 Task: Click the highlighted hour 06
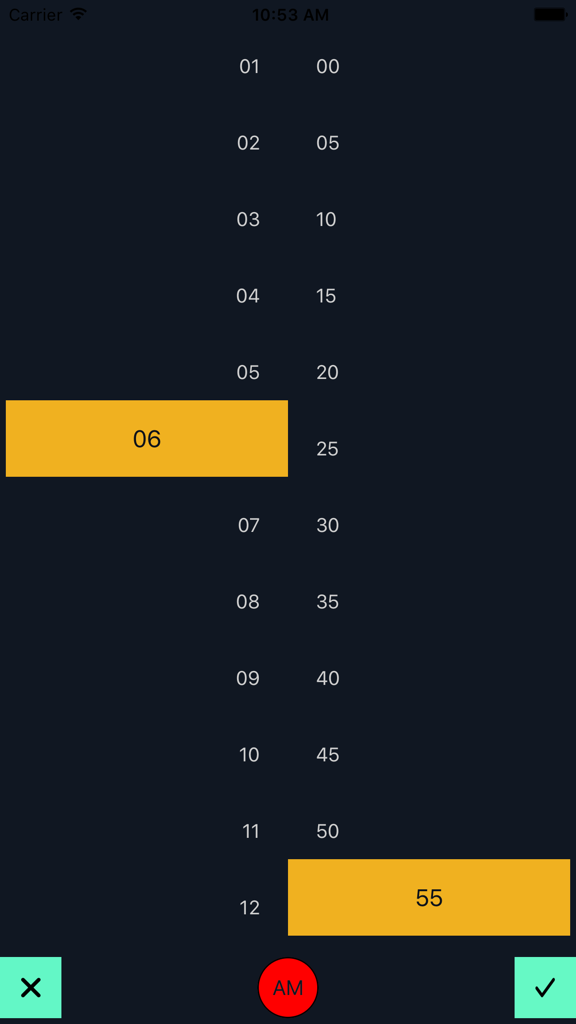pyautogui.click(x=146, y=438)
